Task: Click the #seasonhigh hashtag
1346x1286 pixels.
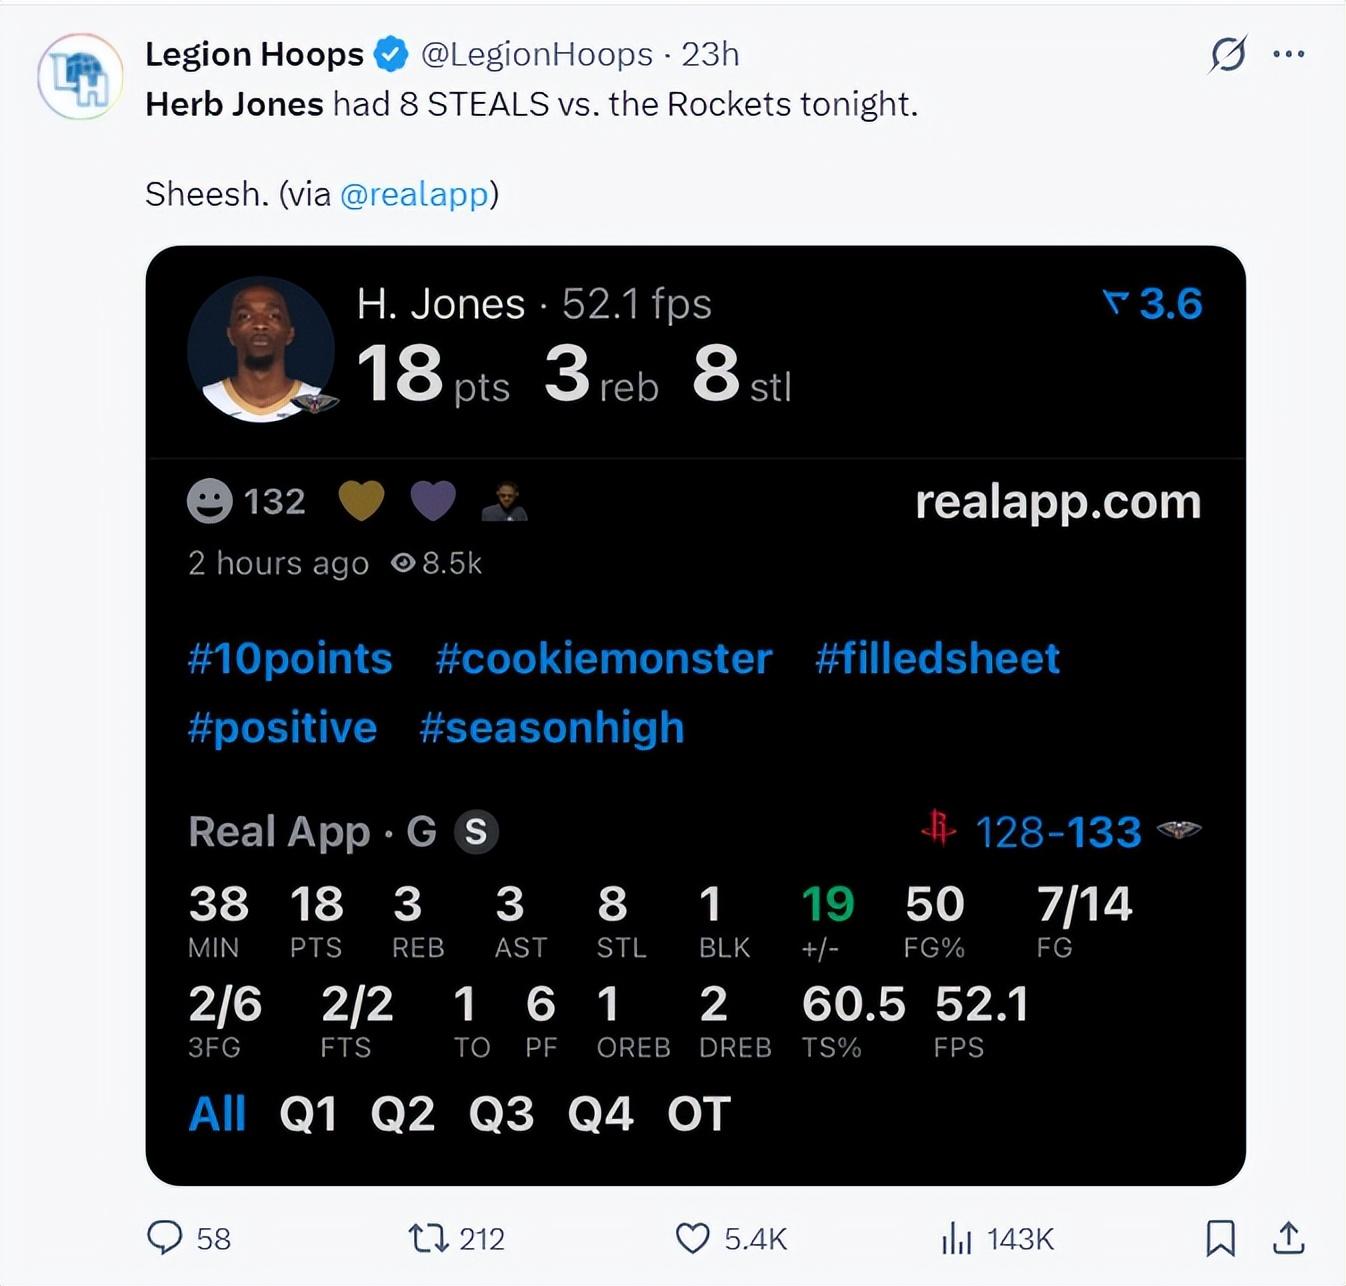Action: (x=551, y=727)
